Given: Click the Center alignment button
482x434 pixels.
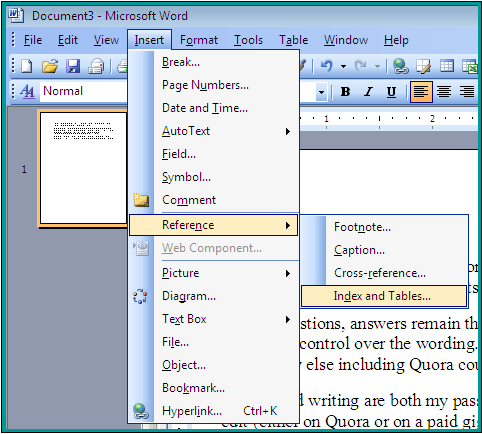Looking at the screenshot, I should (444, 91).
